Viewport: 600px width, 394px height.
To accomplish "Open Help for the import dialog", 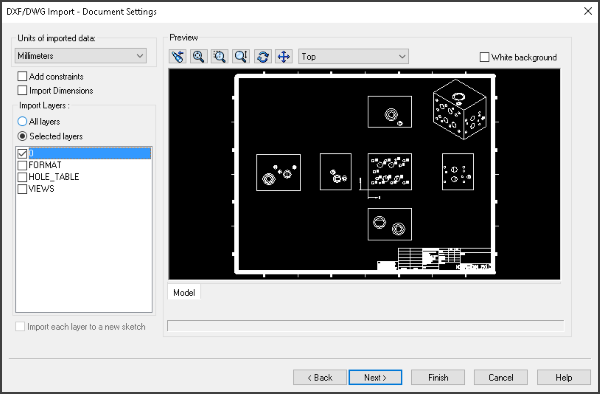I will pos(564,378).
